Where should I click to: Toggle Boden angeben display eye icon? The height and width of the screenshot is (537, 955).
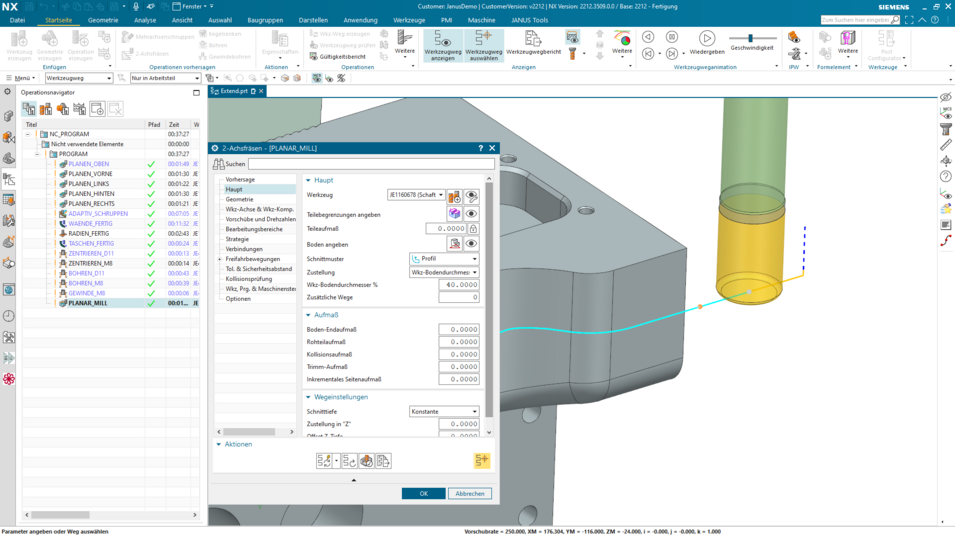click(x=471, y=244)
